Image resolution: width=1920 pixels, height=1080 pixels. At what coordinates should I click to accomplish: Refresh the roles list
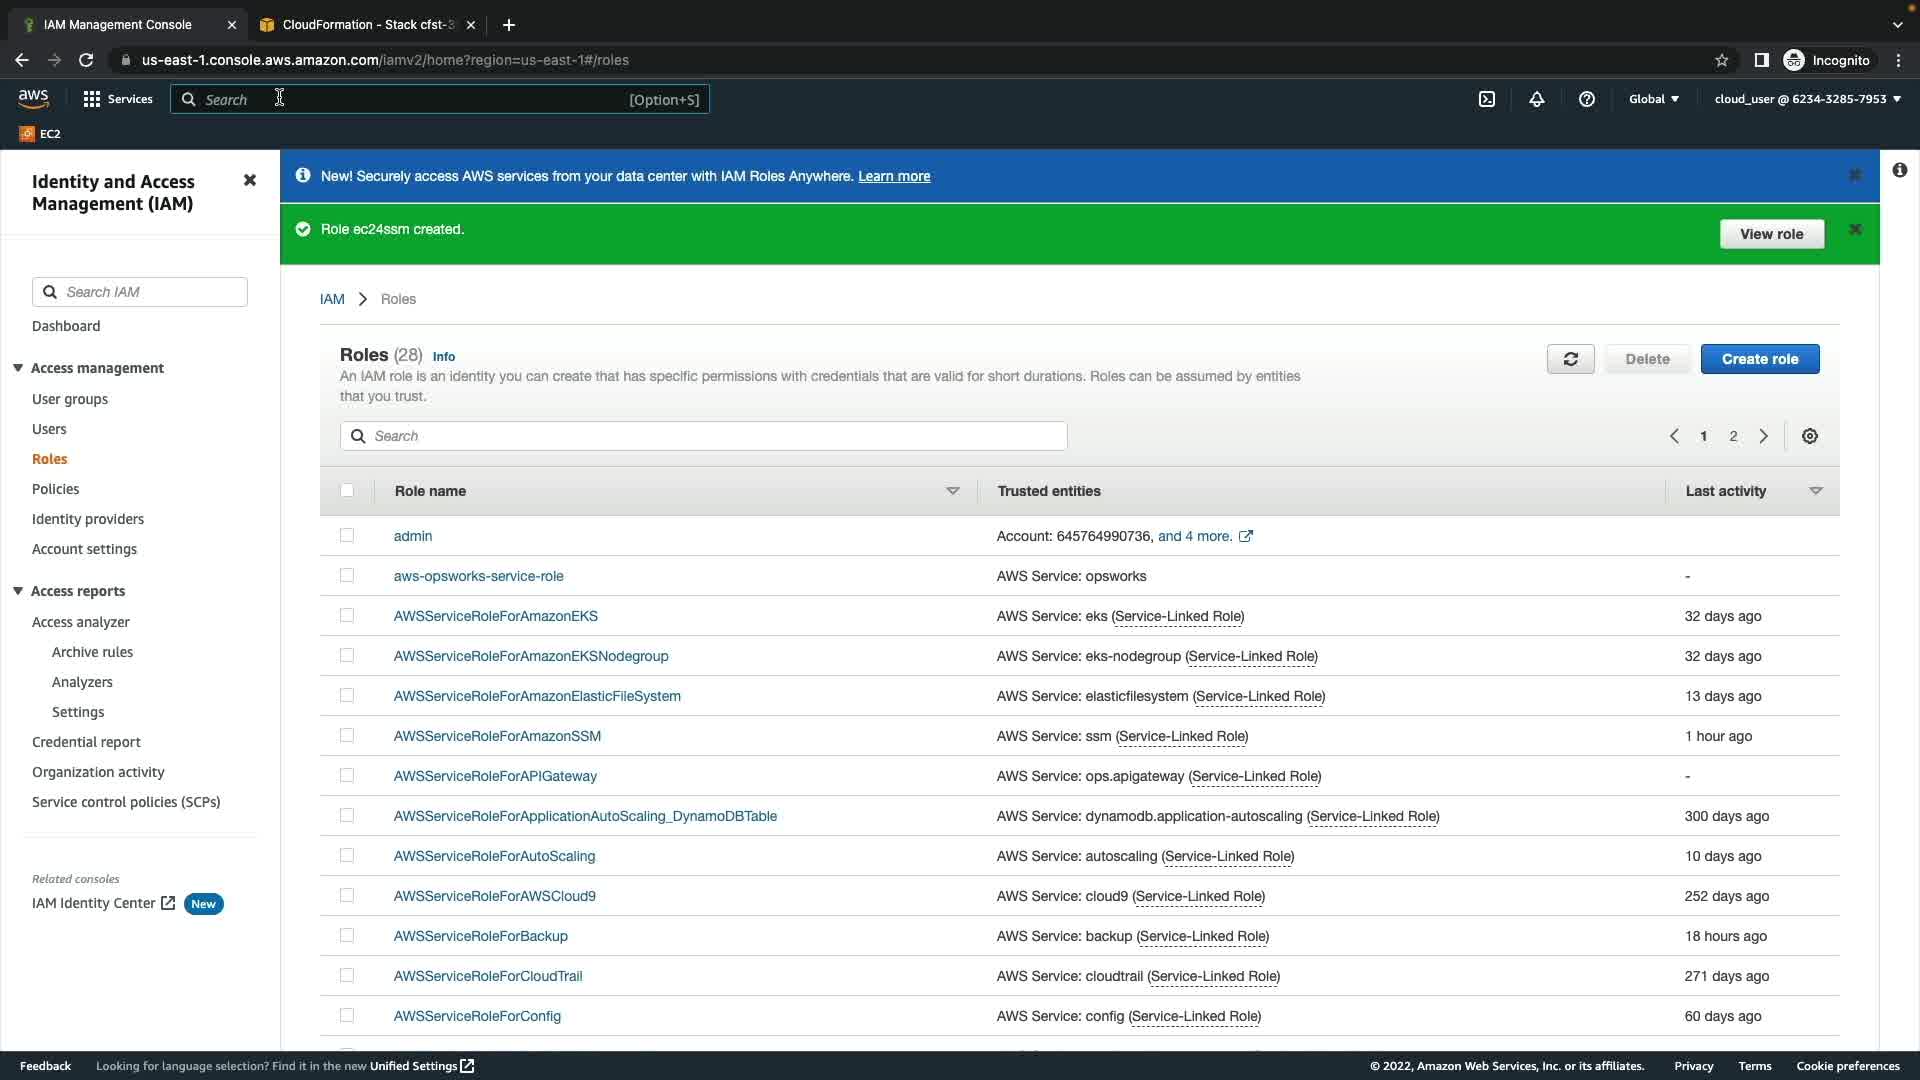coord(1570,359)
